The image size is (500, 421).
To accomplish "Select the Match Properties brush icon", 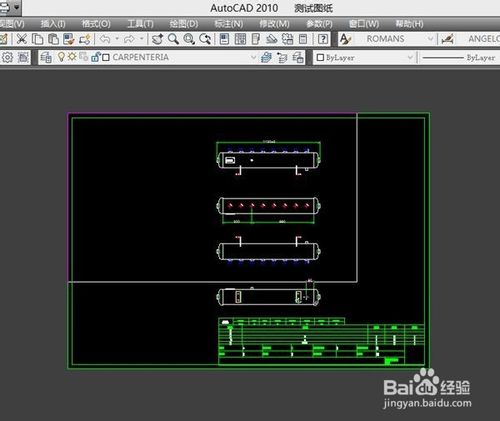I will click(x=69, y=39).
